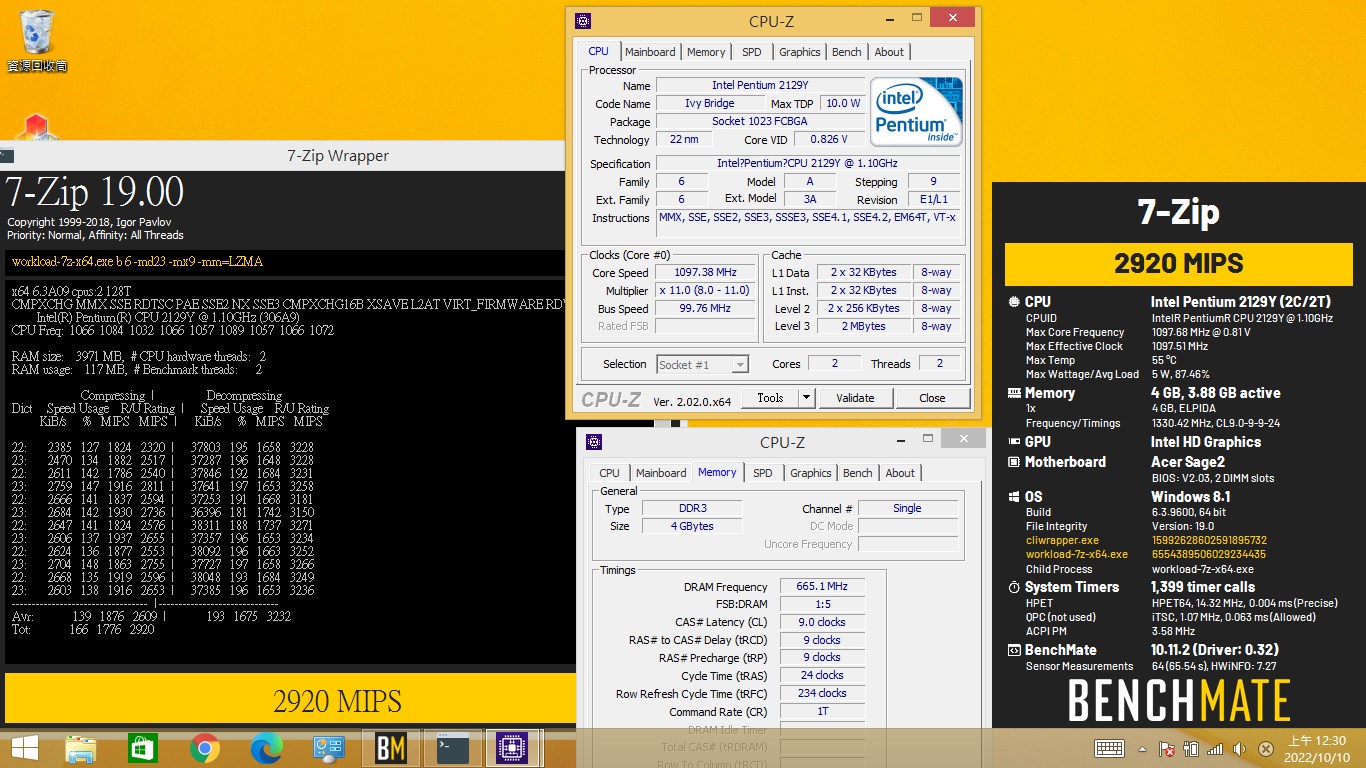Switch to BenchMate in the taskbar
This screenshot has width=1366, height=768.
[x=391, y=748]
